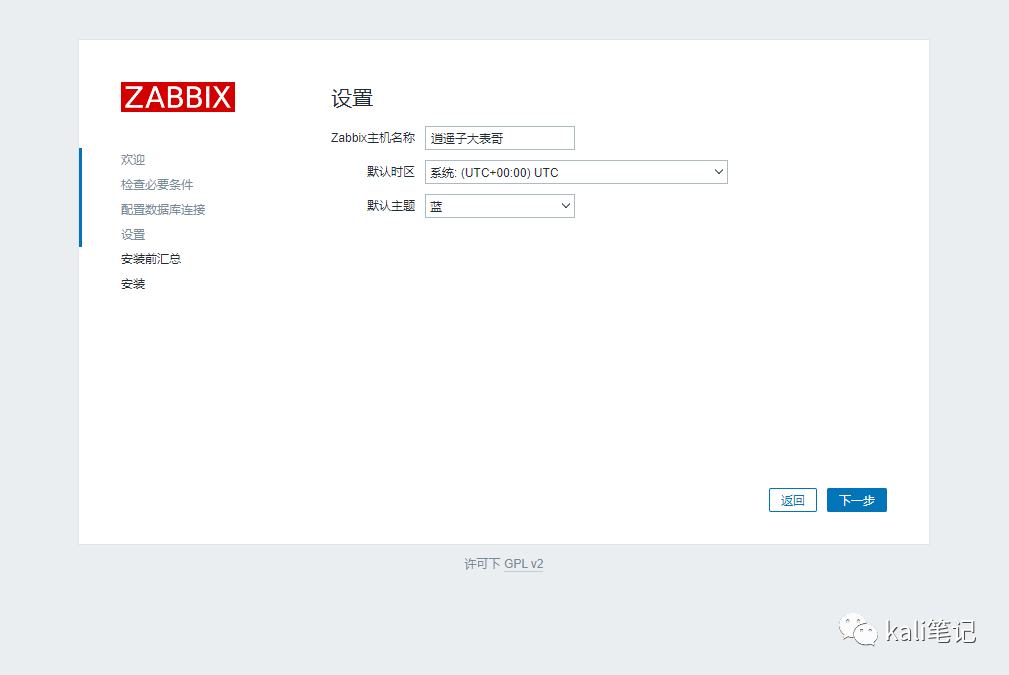The width and height of the screenshot is (1009, 675).
Task: Click the ZABBIX logo
Action: pyautogui.click(x=178, y=97)
